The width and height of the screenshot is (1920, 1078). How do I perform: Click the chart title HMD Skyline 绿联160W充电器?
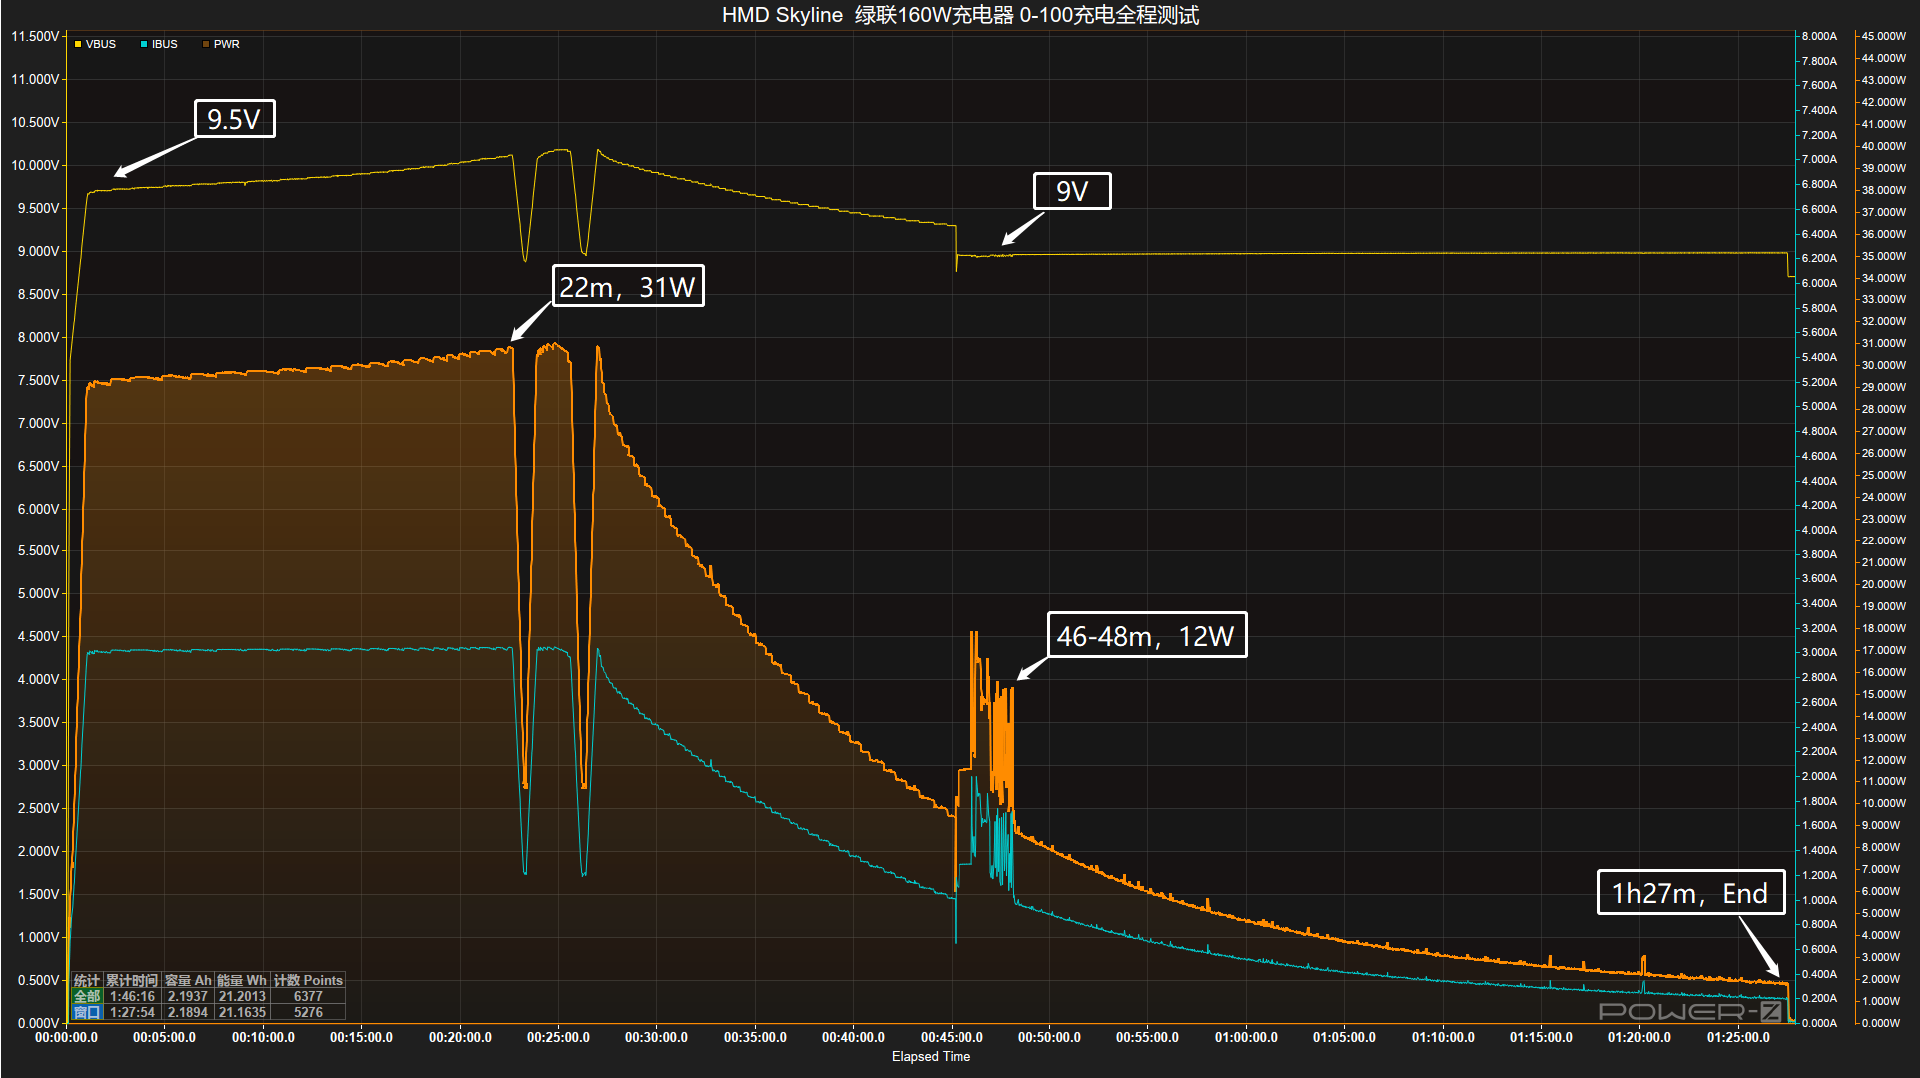(868, 15)
